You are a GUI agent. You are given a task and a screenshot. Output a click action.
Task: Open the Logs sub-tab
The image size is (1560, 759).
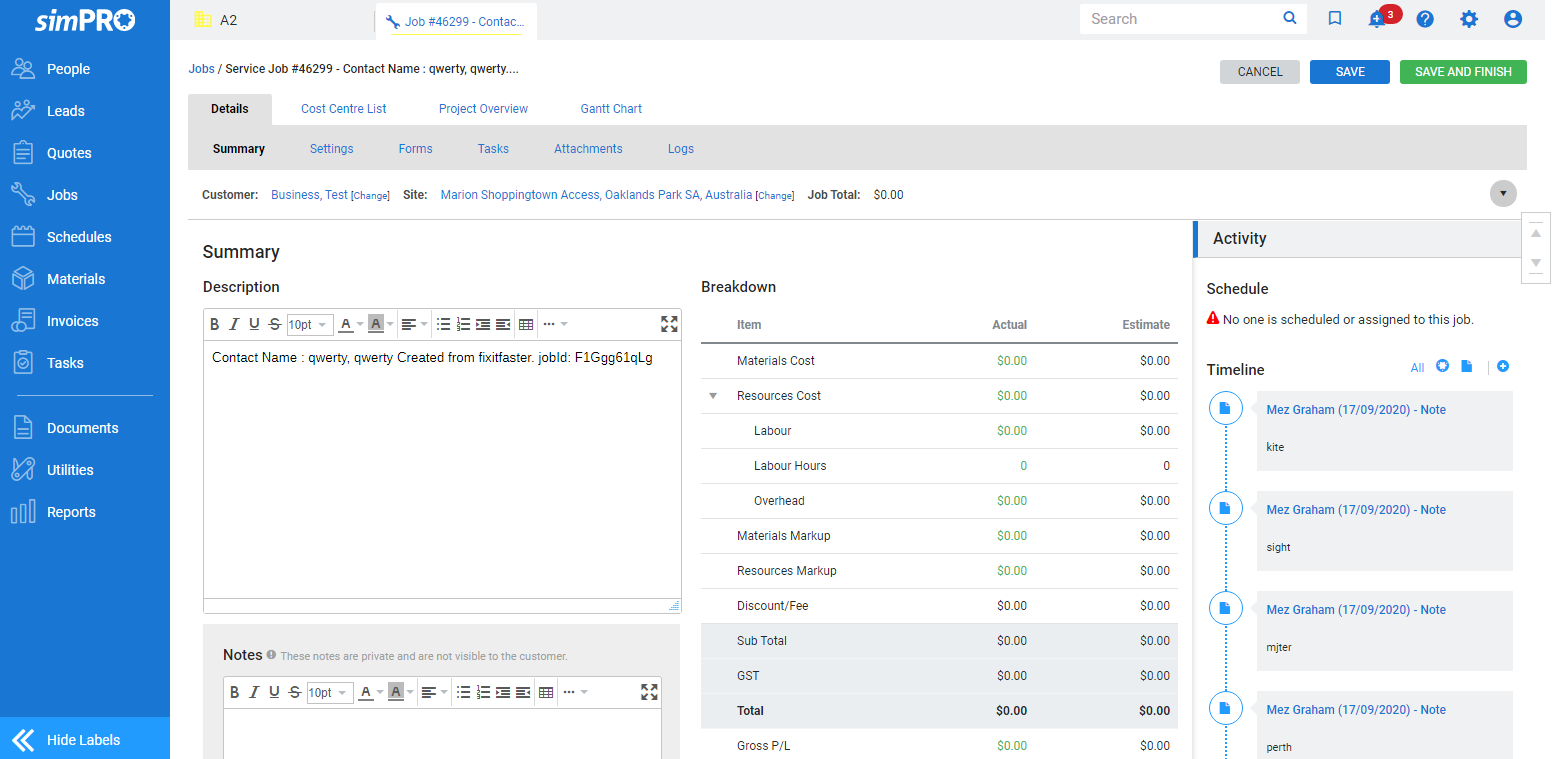681,149
